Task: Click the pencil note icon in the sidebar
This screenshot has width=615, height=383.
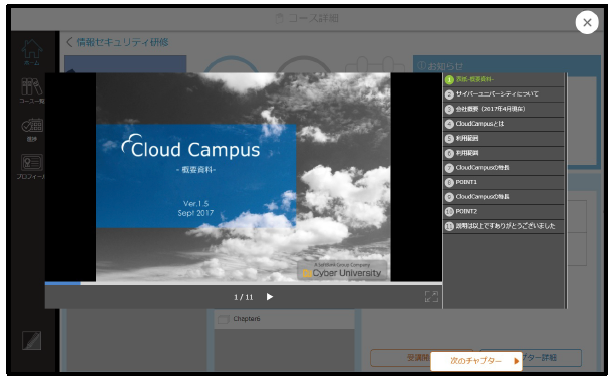Action: tap(31, 340)
